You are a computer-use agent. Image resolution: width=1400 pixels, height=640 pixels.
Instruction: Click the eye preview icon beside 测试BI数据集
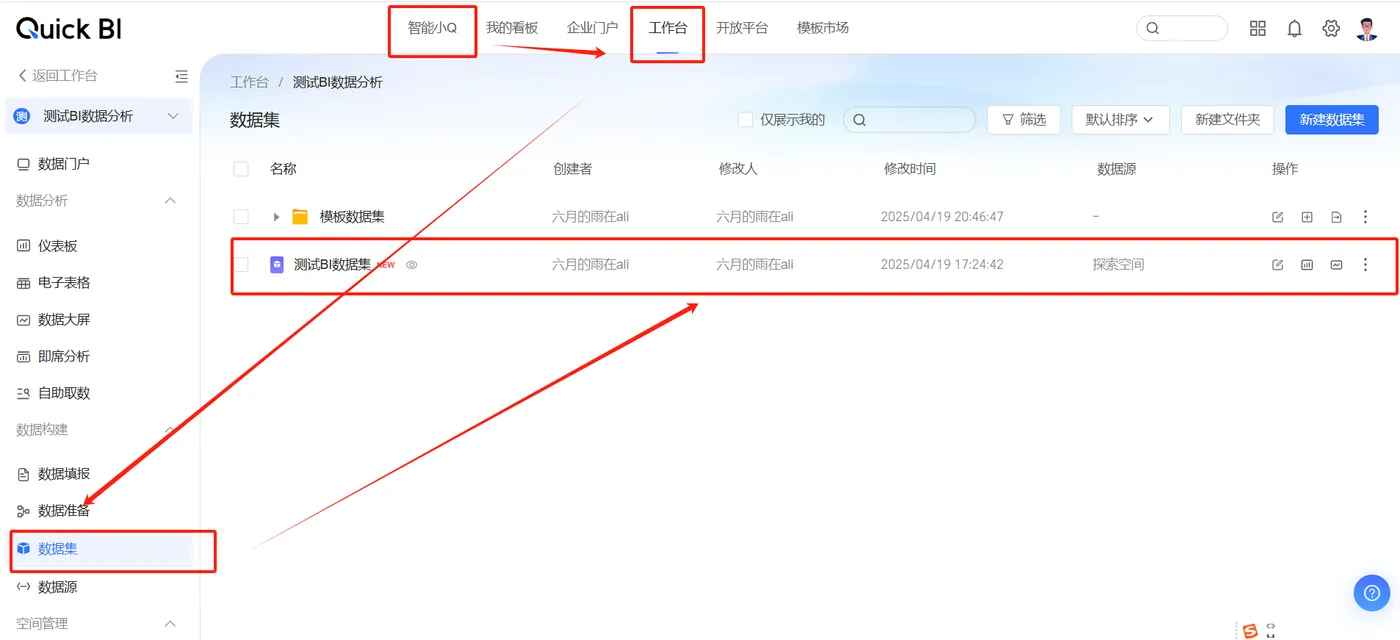tap(411, 265)
